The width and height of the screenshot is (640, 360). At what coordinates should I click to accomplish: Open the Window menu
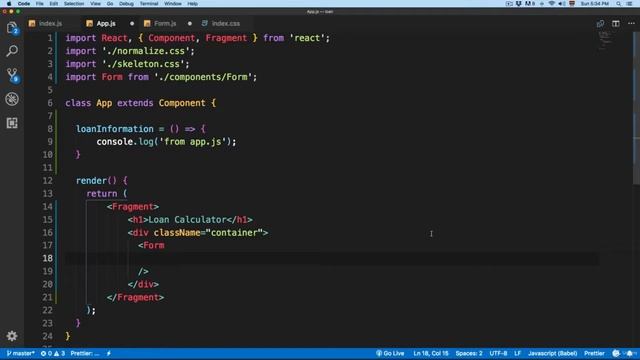(x=173, y=4)
